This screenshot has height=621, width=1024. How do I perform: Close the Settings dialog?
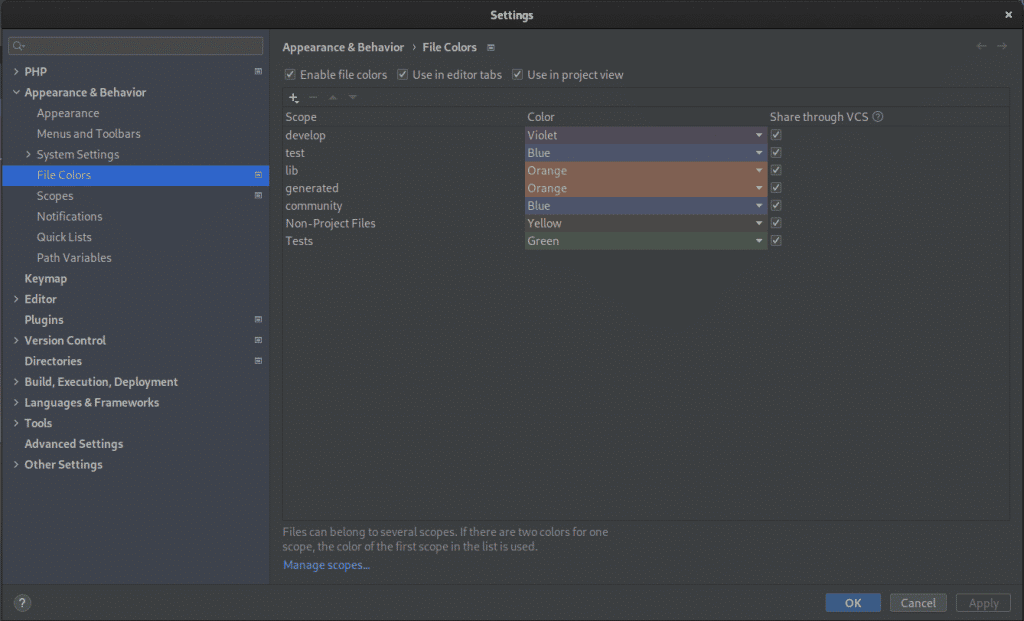click(1008, 14)
